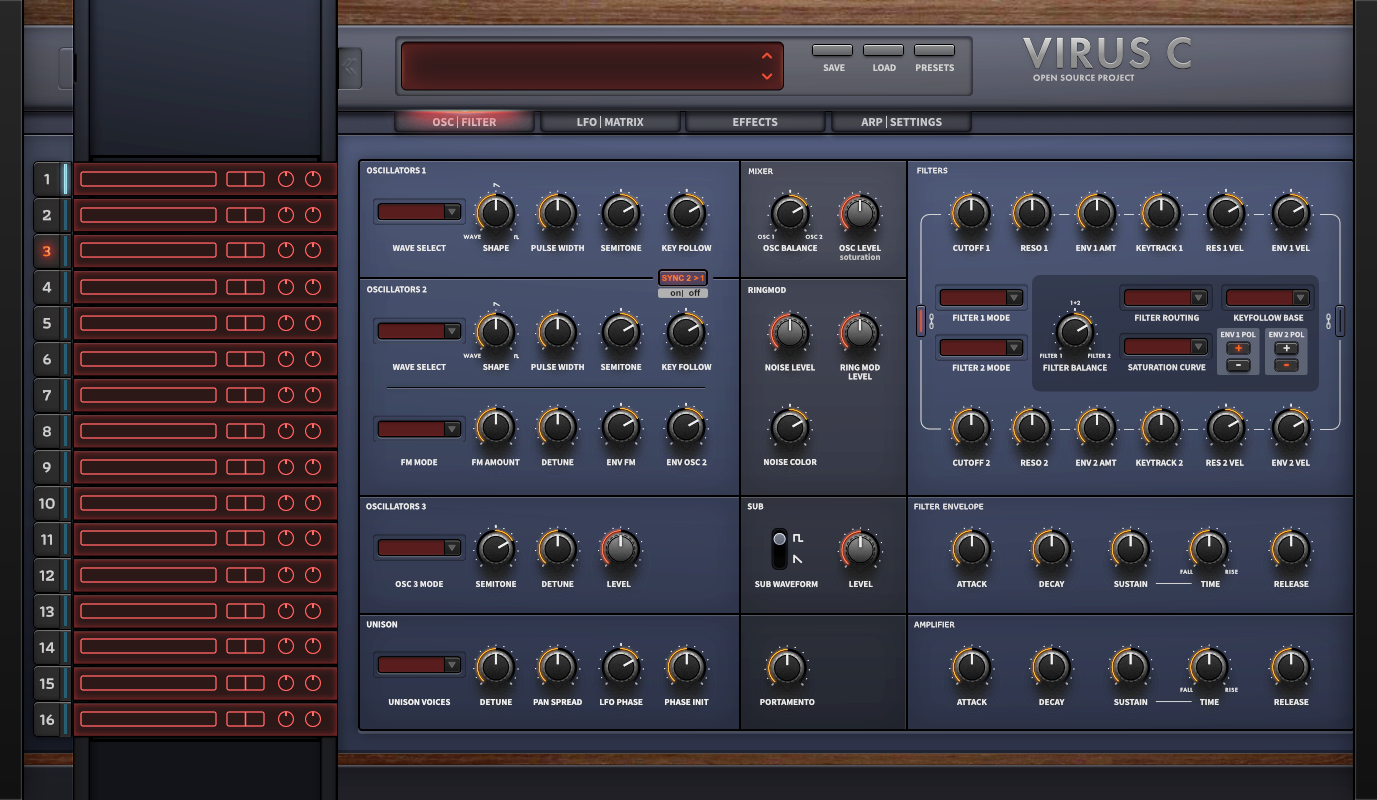
Task: Click the main preset name display
Action: [x=591, y=66]
